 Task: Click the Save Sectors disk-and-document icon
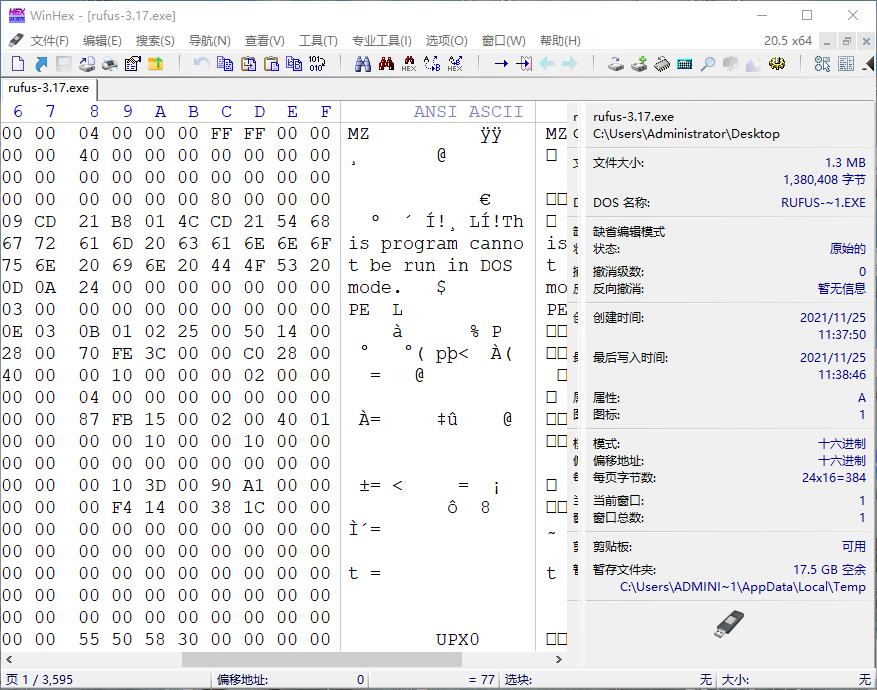click(x=87, y=64)
